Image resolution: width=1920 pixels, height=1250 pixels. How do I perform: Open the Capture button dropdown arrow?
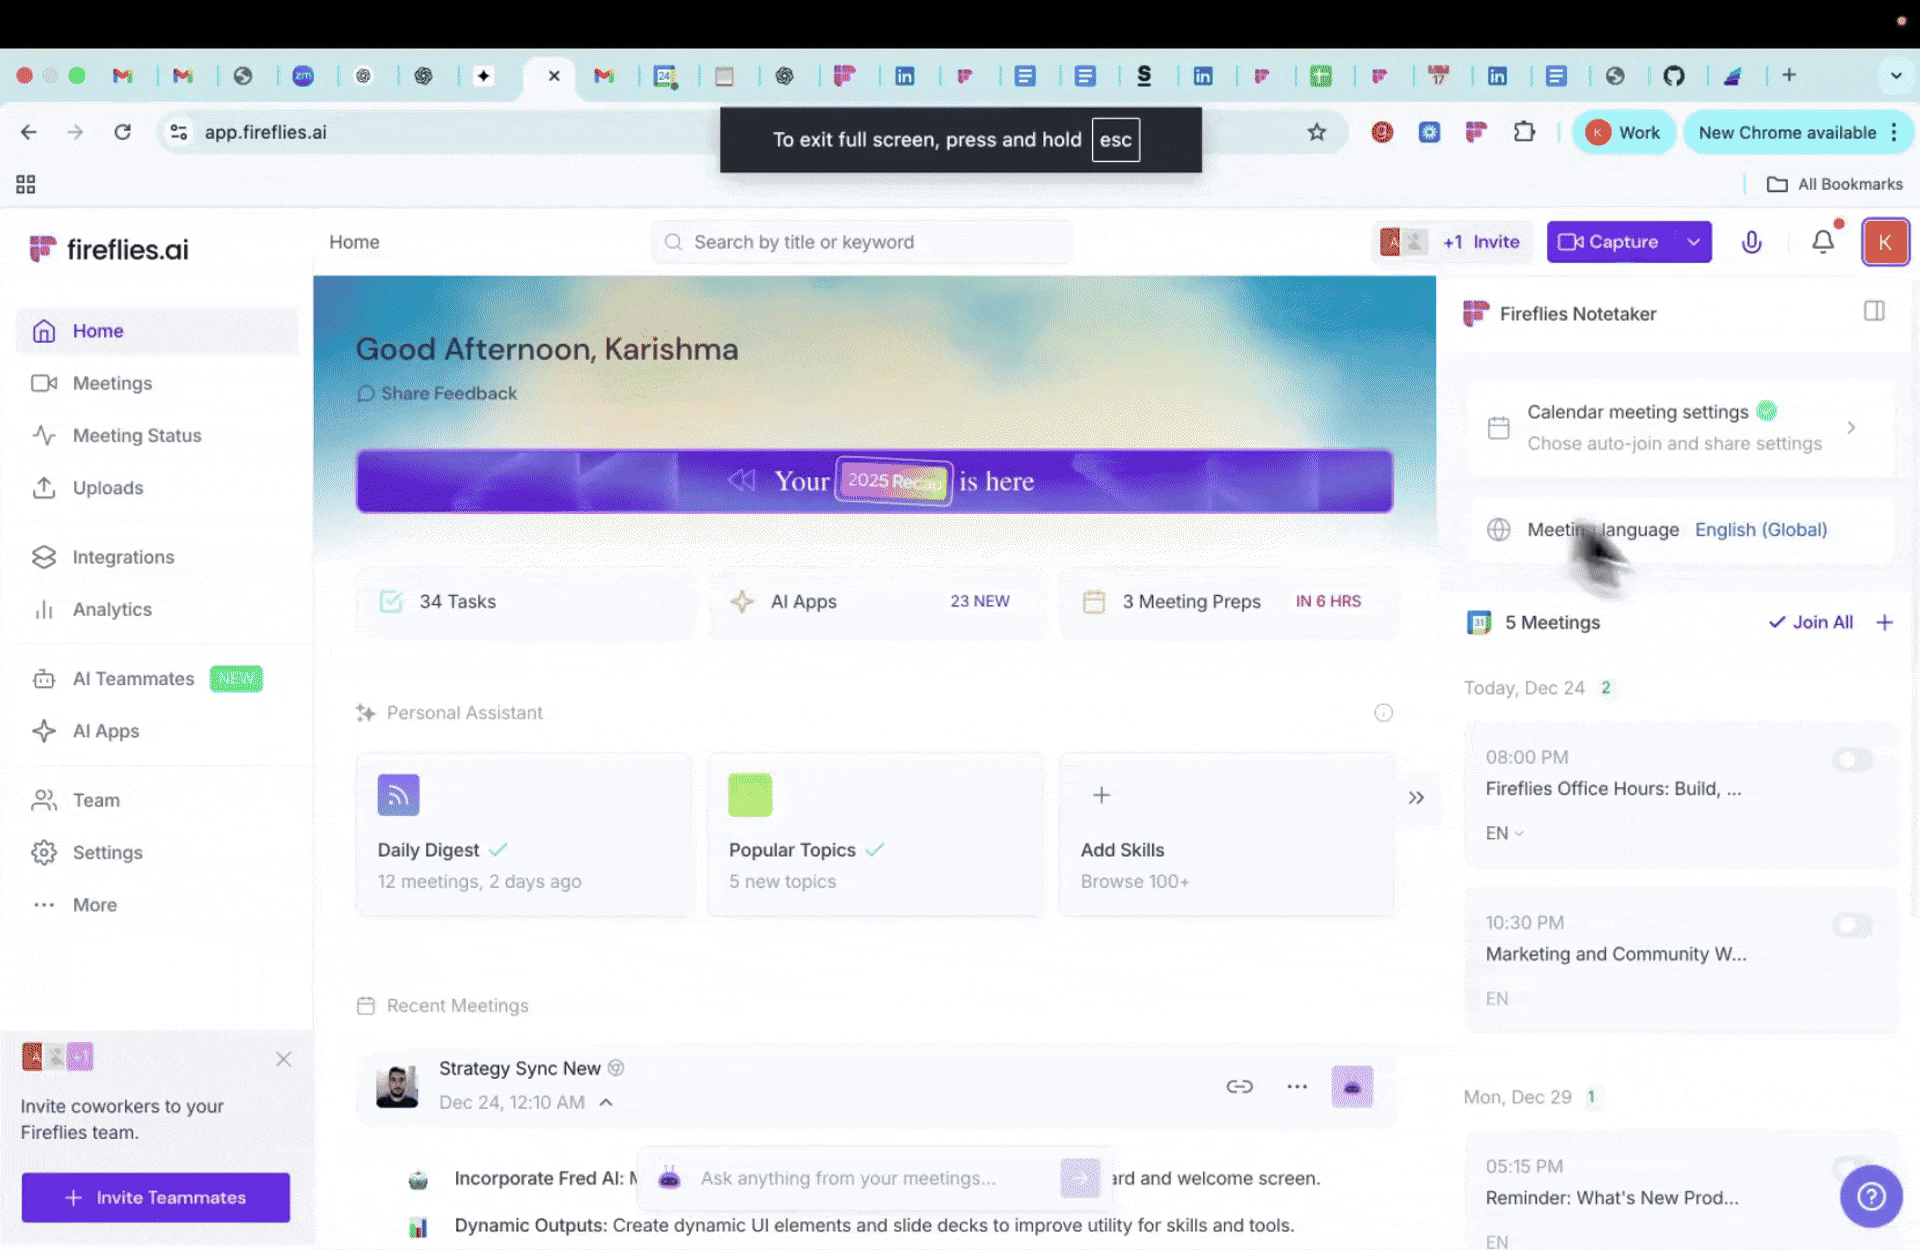coord(1693,242)
